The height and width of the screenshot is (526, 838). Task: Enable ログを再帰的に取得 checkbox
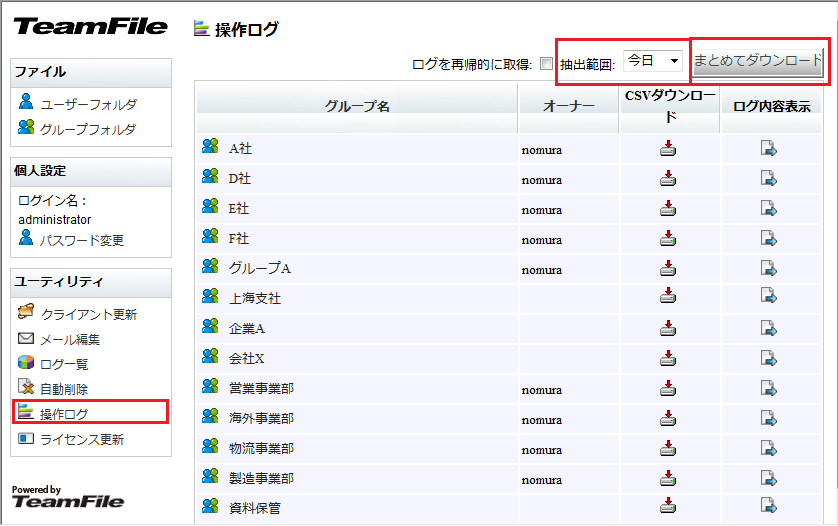pos(546,64)
